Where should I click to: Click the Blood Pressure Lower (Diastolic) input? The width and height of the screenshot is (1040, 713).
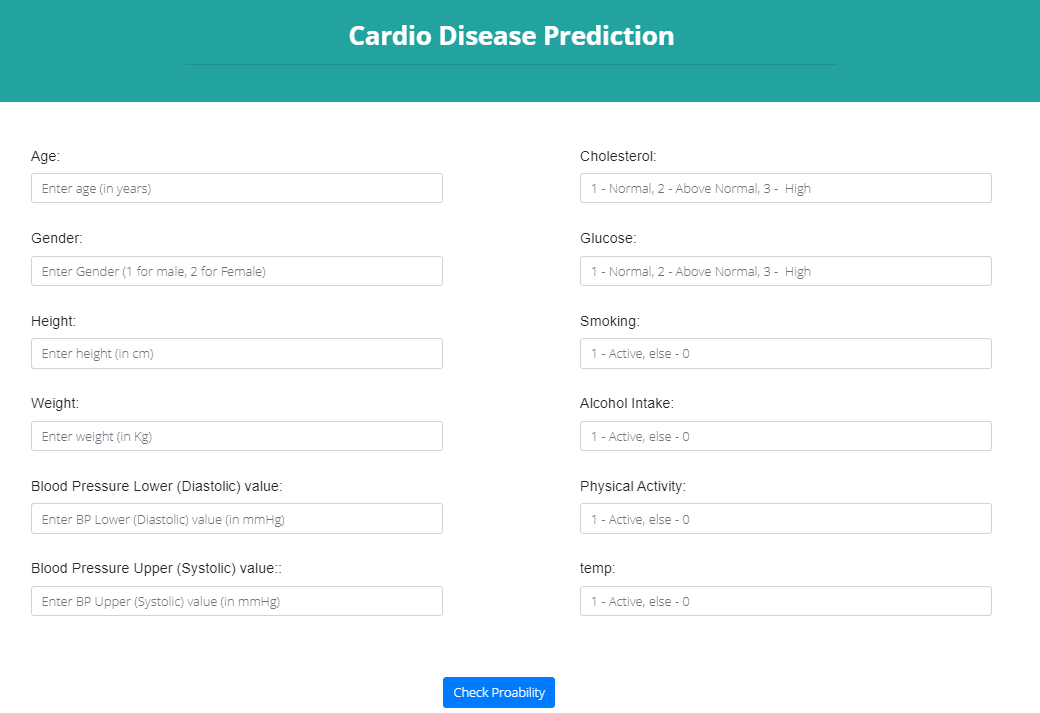click(x=236, y=518)
